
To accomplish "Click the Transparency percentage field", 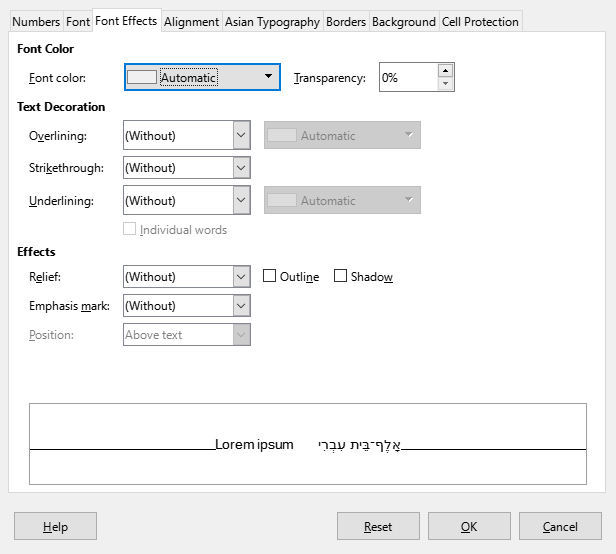I will tap(409, 77).
